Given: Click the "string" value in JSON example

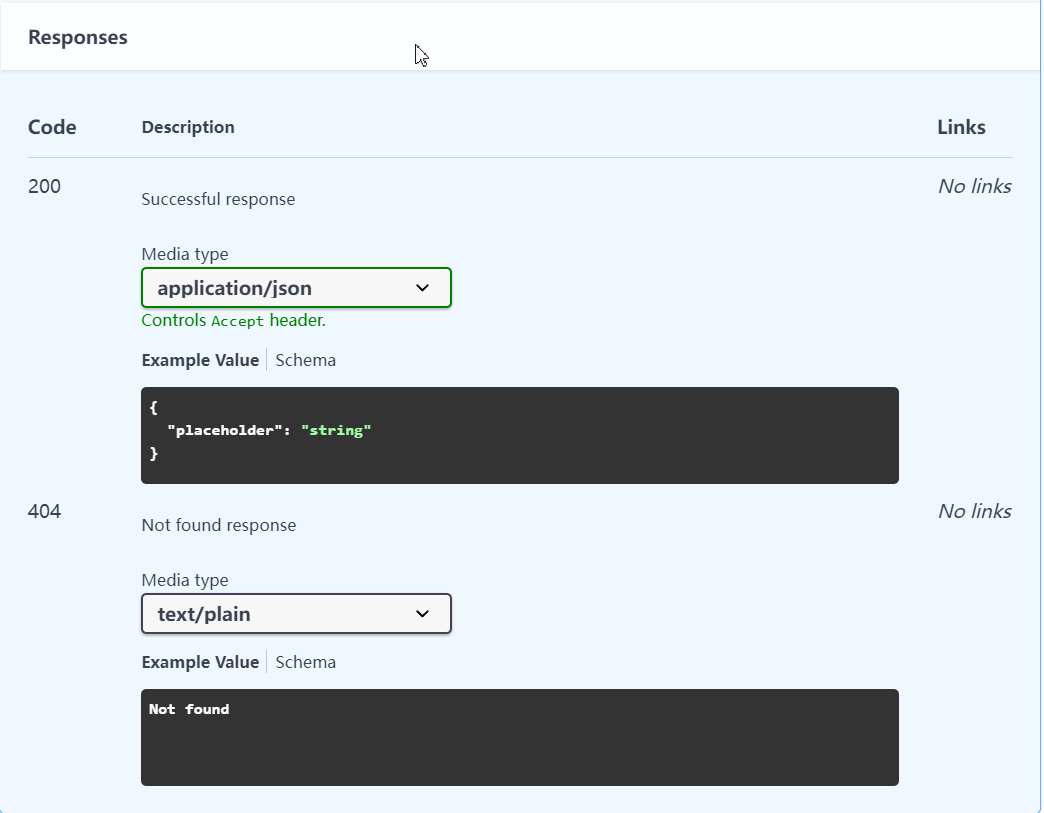Looking at the screenshot, I should [336, 430].
